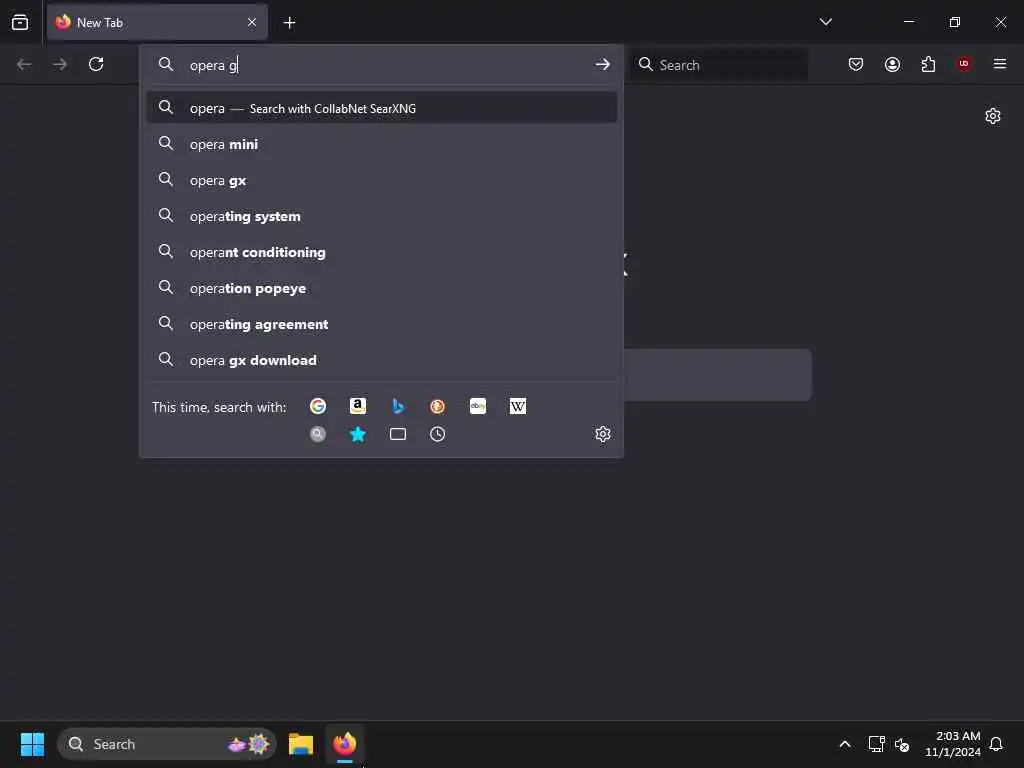Screen dimensions: 1024x768
Task: Open uBlock Origin extension icon
Action: pos(964,64)
